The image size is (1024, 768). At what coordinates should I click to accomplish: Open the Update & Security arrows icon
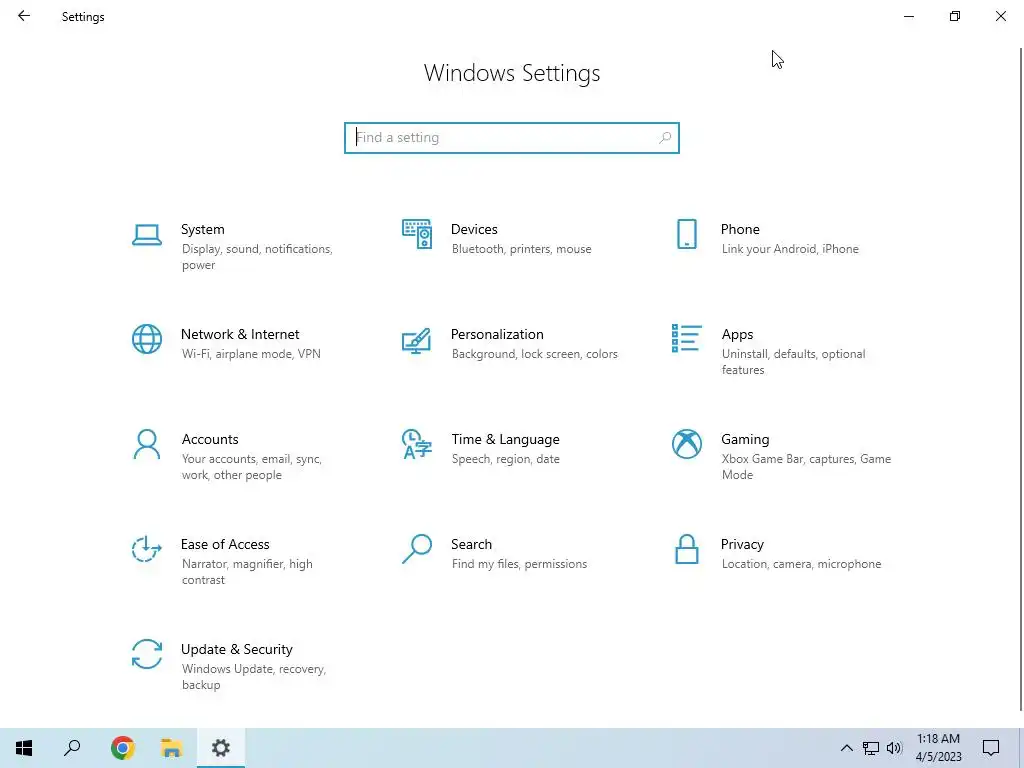147,654
